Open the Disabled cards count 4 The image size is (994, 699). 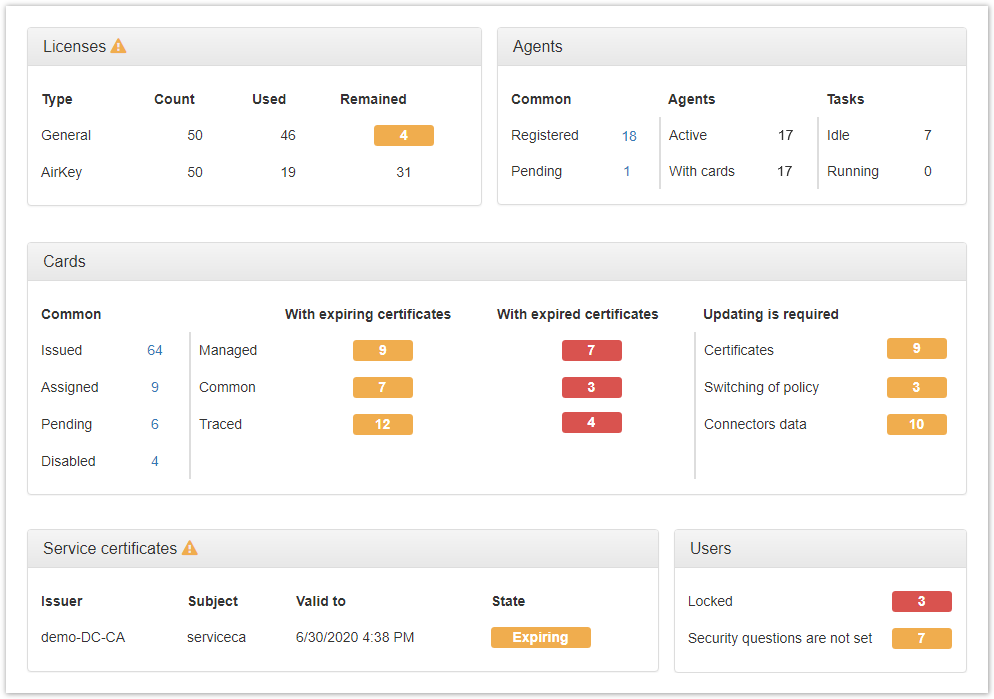(x=155, y=462)
